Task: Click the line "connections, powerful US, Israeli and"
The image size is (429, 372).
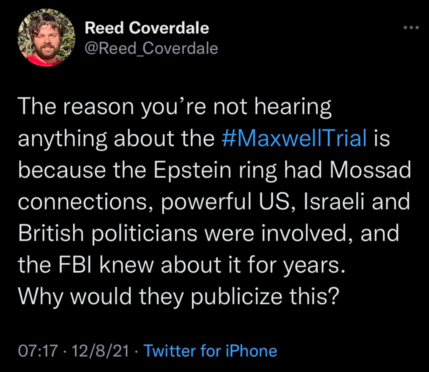Action: 214,202
